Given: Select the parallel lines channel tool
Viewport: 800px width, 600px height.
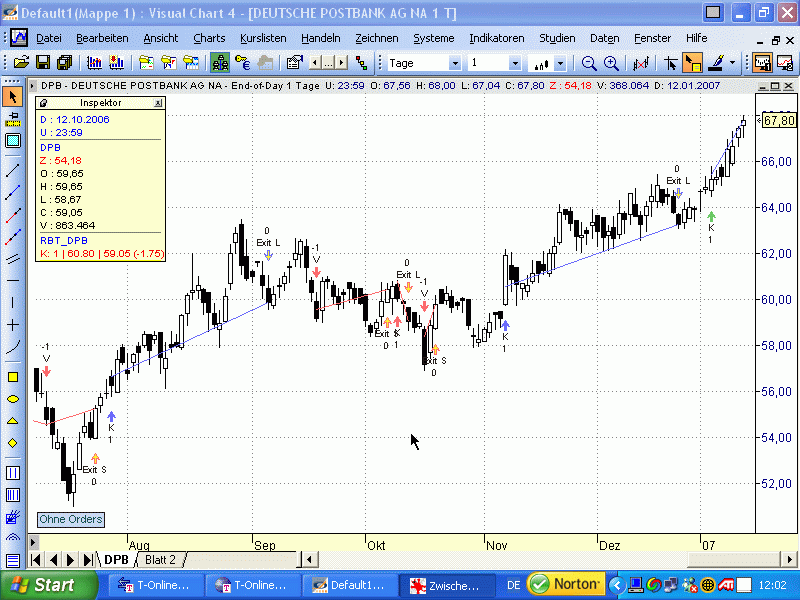Looking at the screenshot, I should click(x=13, y=259).
